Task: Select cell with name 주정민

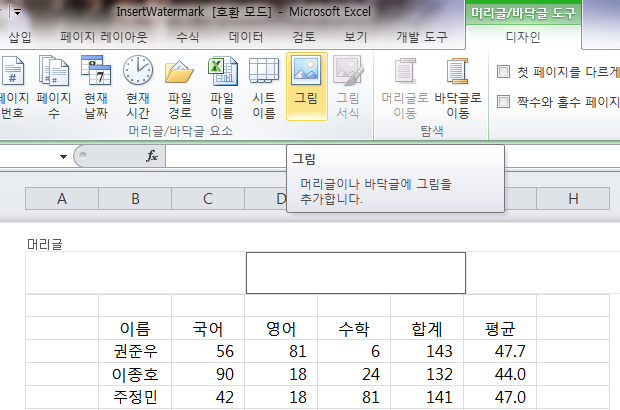Action: (x=135, y=397)
